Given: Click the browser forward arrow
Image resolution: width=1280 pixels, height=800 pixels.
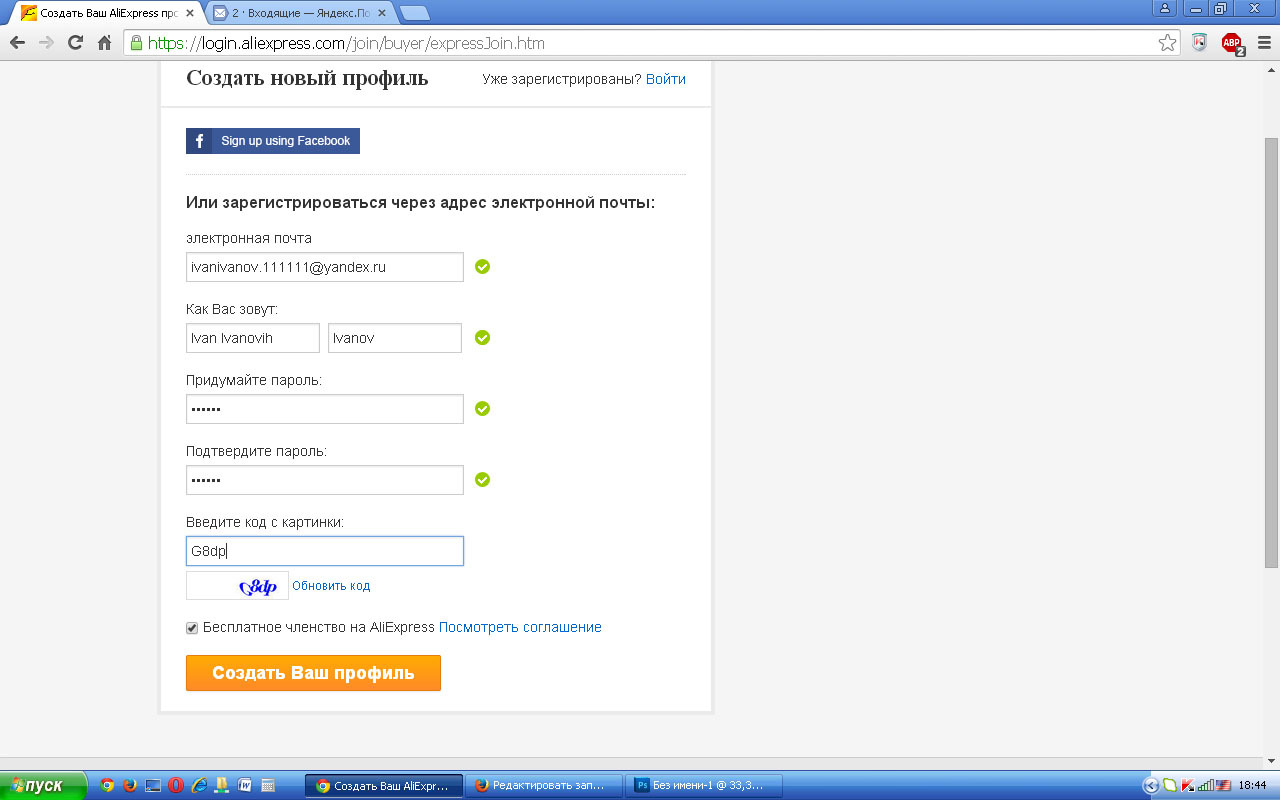Looking at the screenshot, I should point(46,43).
